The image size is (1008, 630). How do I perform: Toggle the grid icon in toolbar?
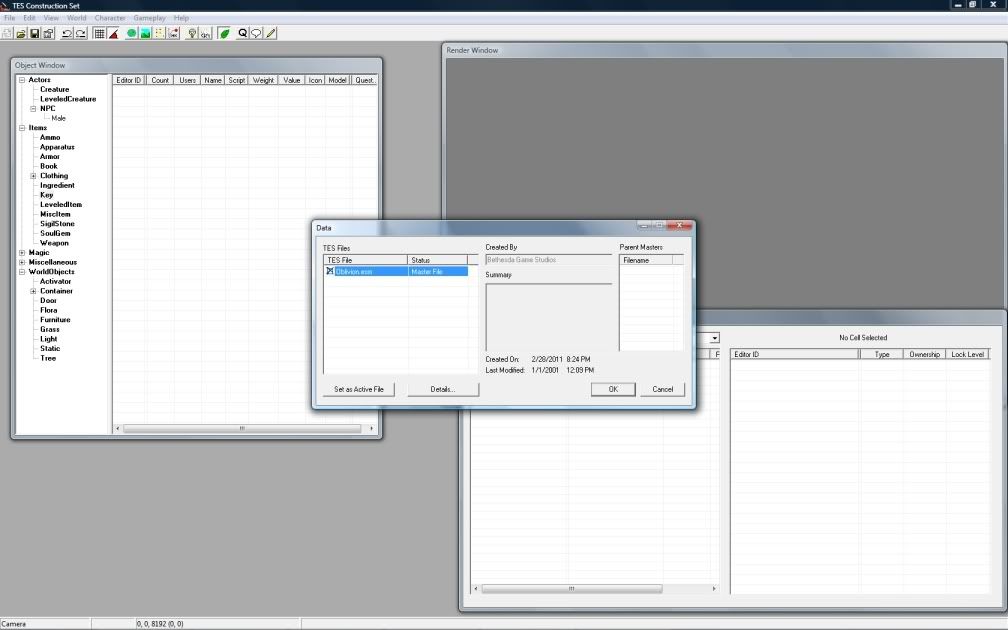tap(99, 34)
